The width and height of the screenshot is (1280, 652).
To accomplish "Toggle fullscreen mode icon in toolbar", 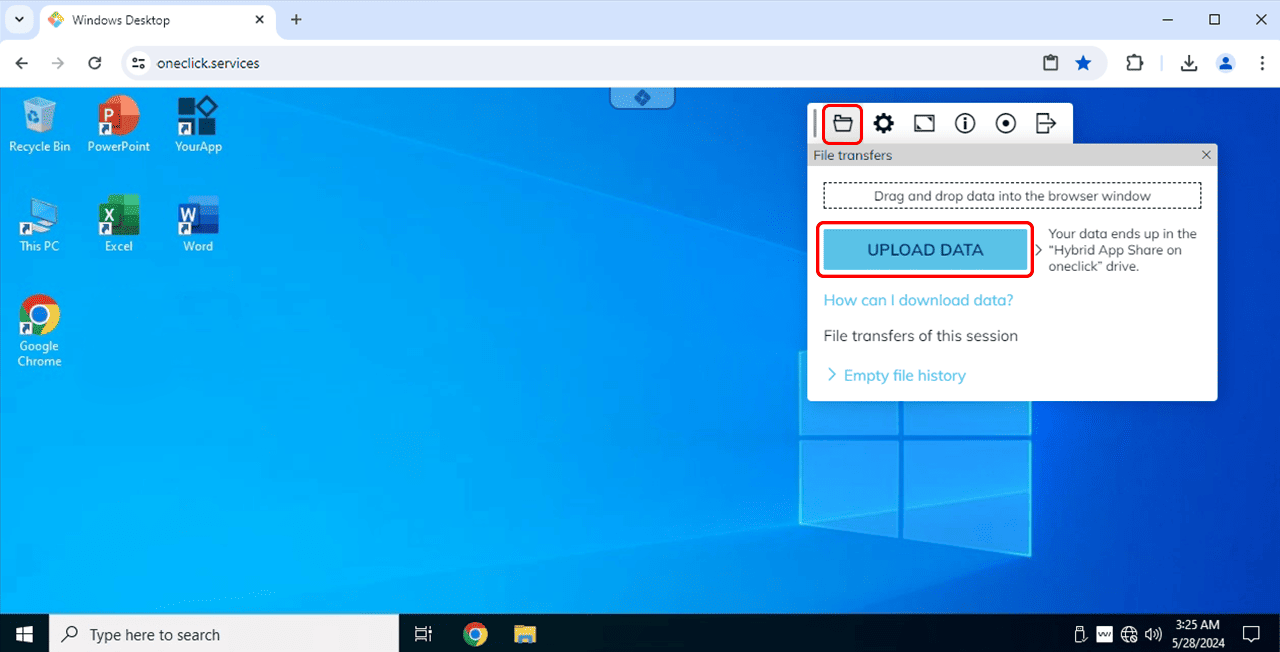I will [x=924, y=123].
